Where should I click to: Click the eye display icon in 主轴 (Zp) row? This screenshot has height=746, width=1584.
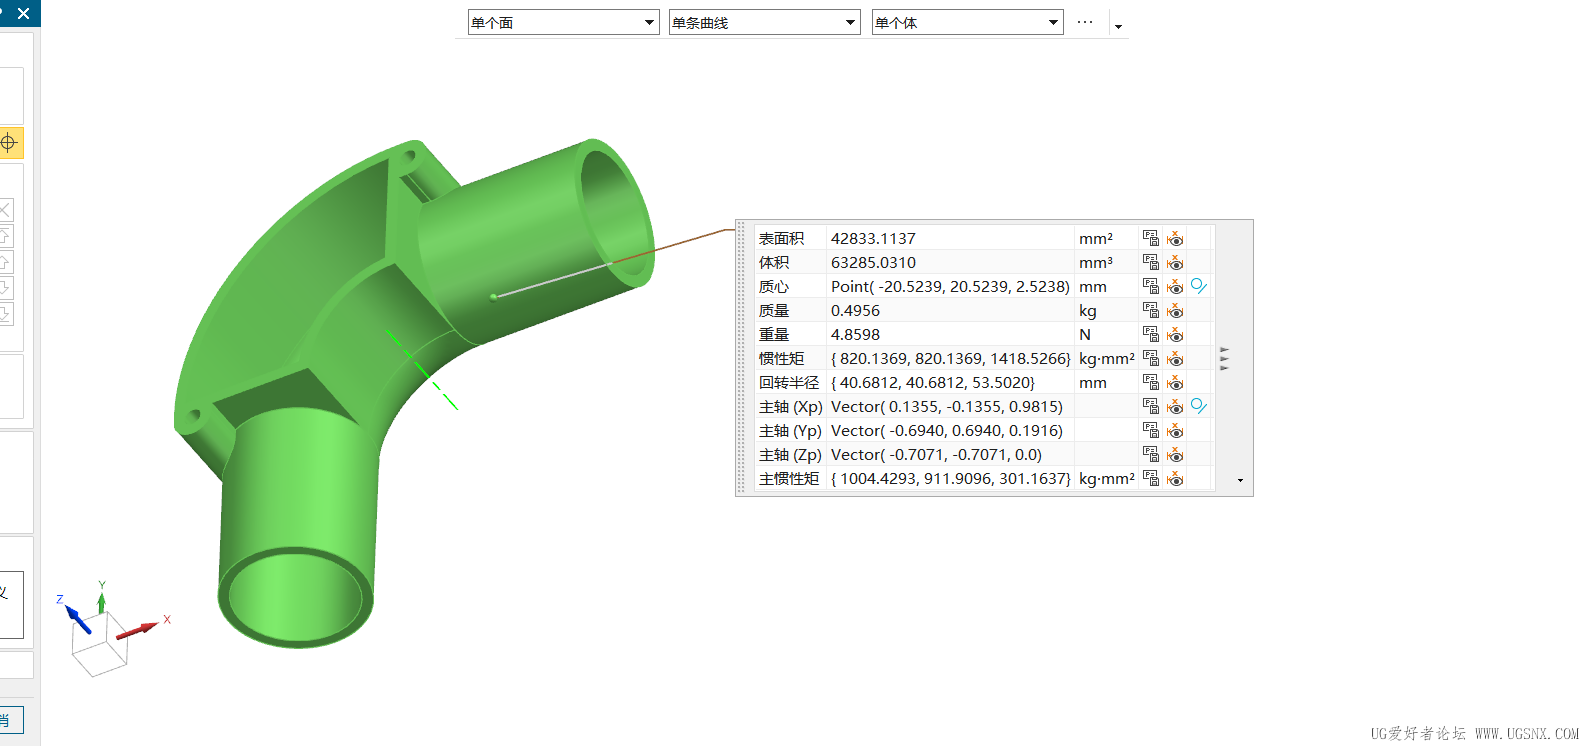1175,454
